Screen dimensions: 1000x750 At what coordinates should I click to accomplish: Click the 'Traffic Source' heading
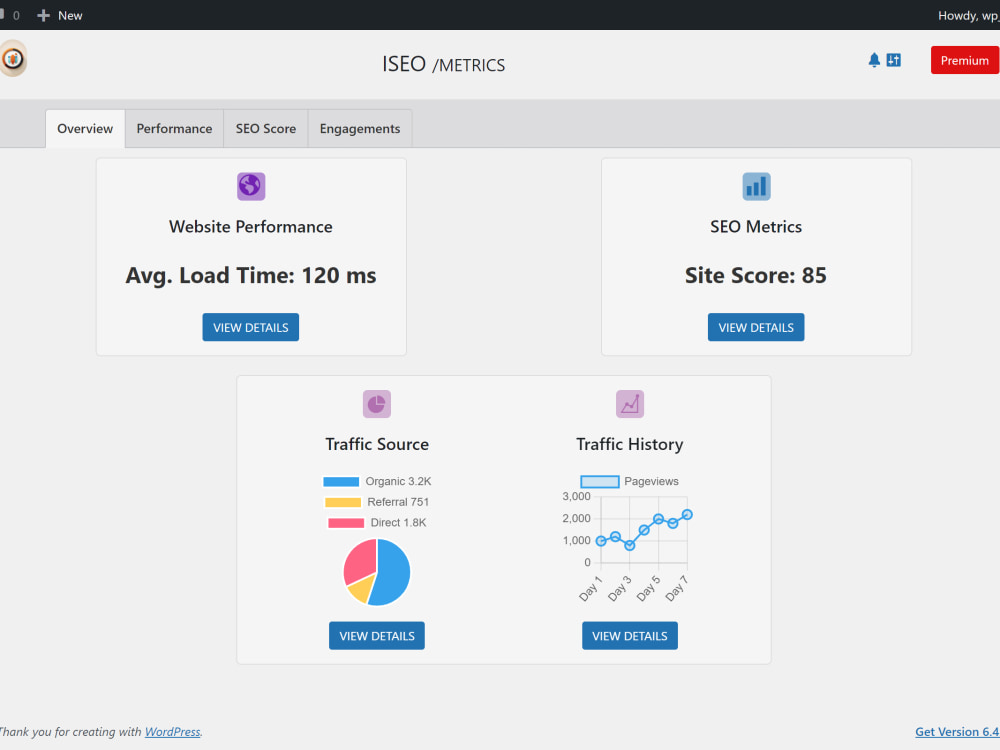click(376, 445)
